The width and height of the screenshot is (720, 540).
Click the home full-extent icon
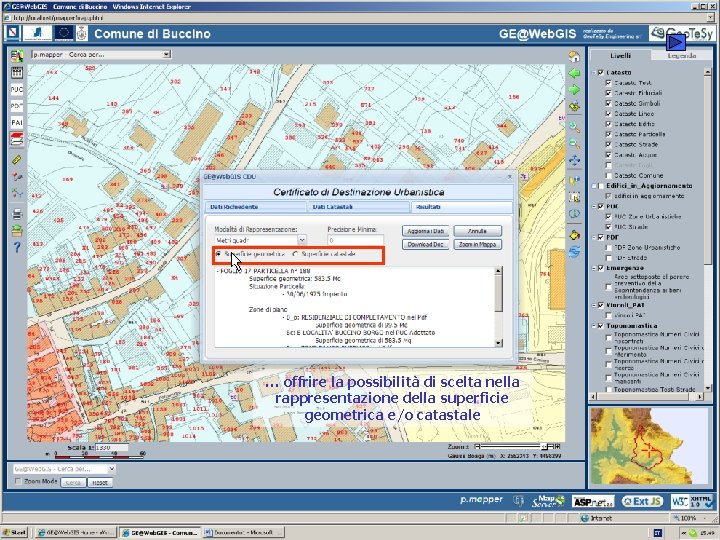click(574, 57)
